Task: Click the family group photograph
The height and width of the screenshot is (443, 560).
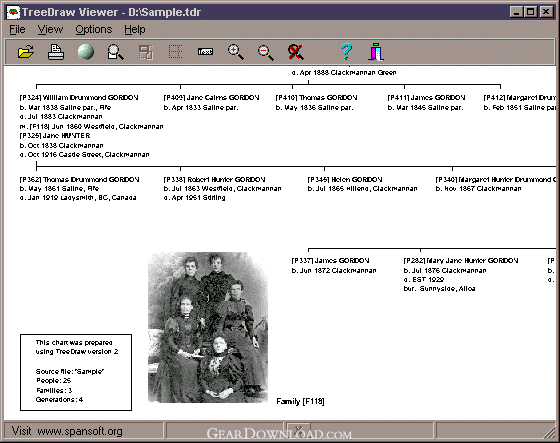Action: [208, 327]
